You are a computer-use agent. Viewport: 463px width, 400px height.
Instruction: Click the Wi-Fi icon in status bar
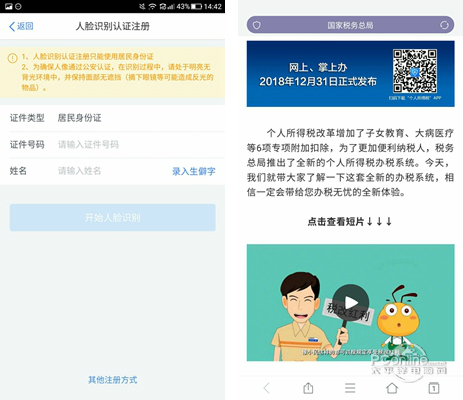[x=152, y=6]
